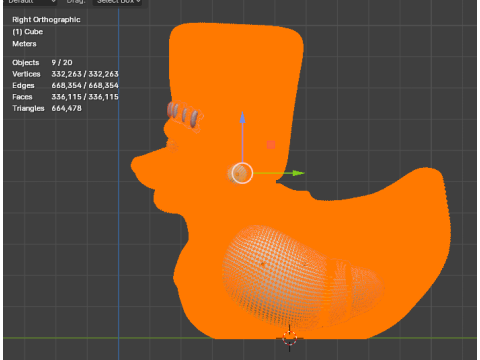480x360 pixels.
Task: Click the Triangles count 664,478
Action: [47, 108]
